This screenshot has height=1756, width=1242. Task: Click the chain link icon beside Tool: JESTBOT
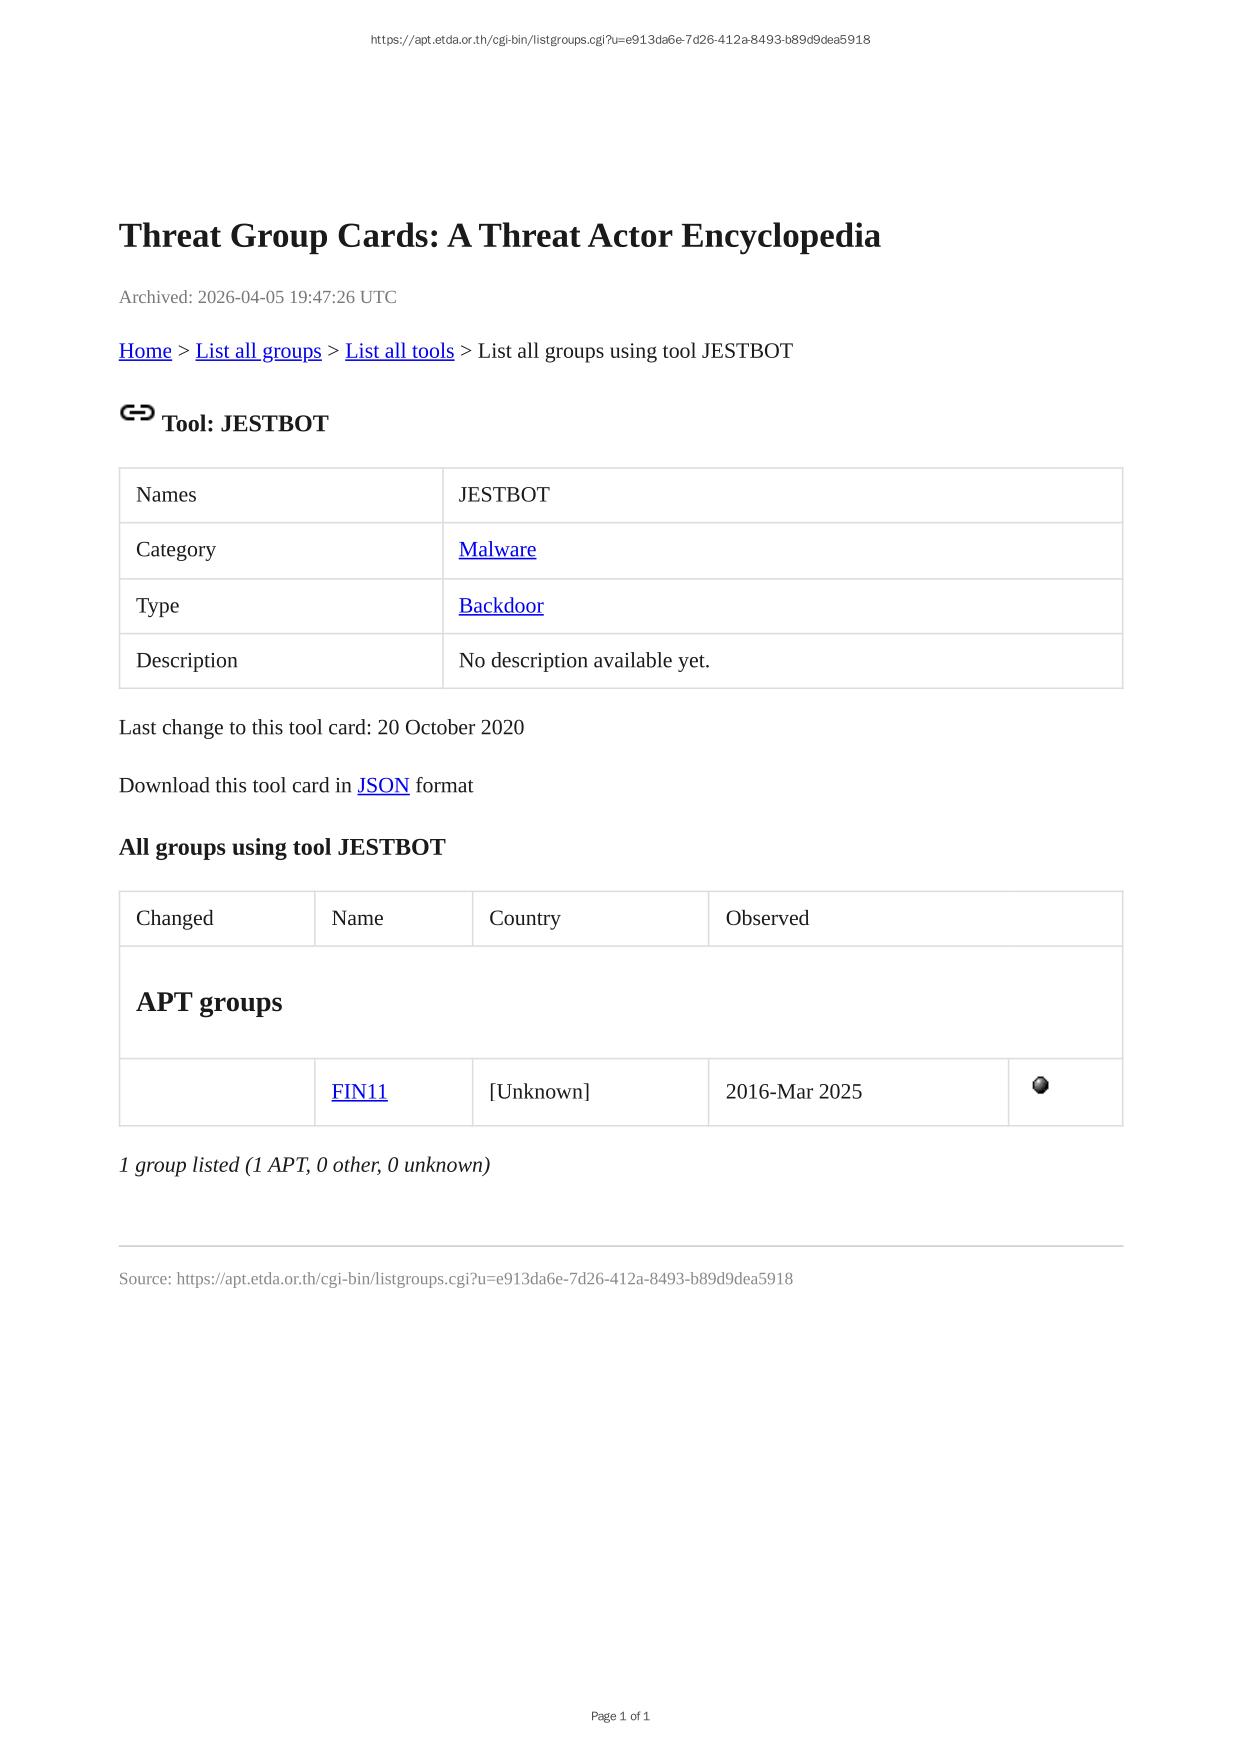click(137, 413)
